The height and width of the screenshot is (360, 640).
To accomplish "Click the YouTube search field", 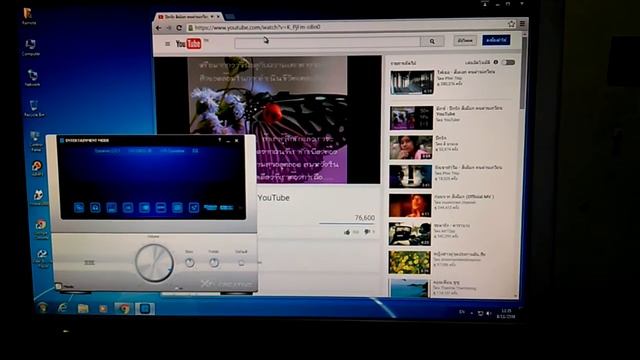I will click(327, 42).
